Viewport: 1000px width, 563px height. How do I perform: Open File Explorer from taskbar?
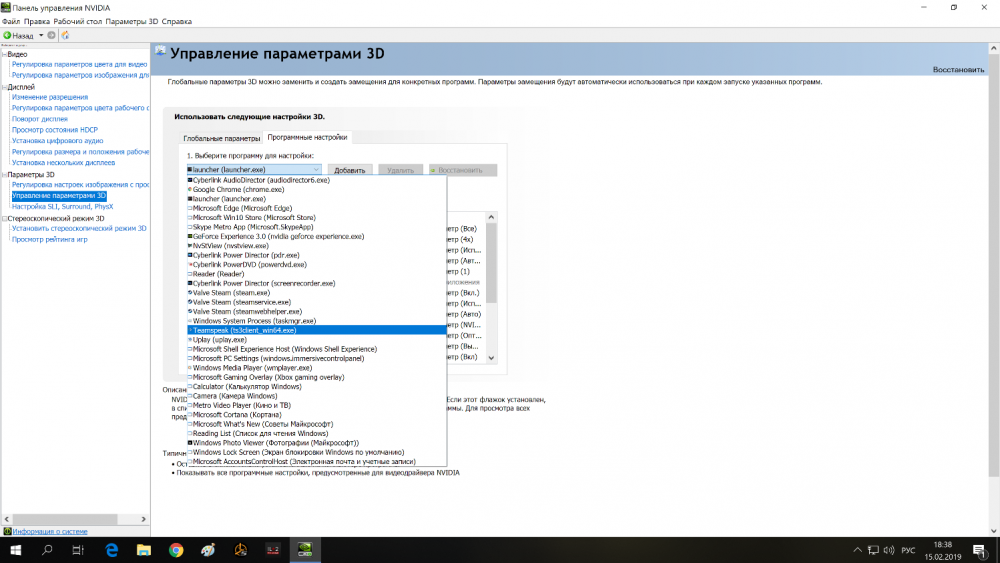(143, 550)
